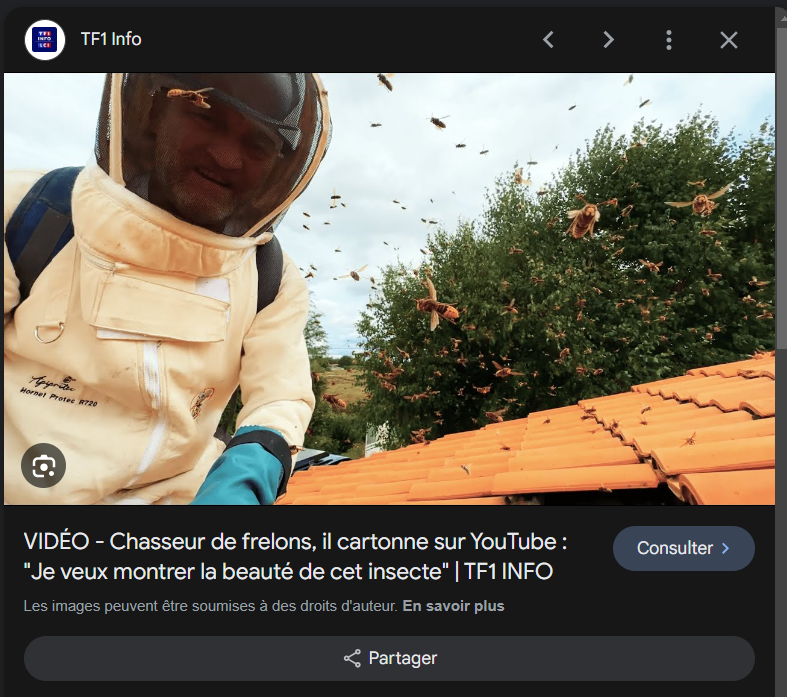This screenshot has width=787, height=697.
Task: Close the image preview panel
Action: click(729, 40)
